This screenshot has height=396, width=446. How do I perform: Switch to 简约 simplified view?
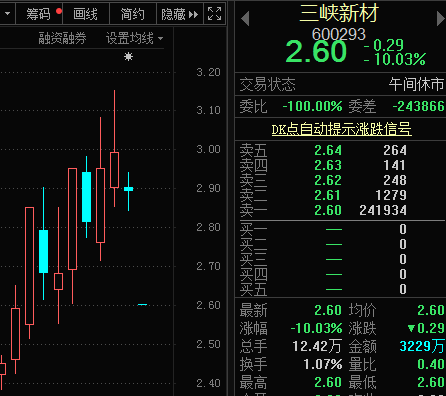(x=133, y=14)
